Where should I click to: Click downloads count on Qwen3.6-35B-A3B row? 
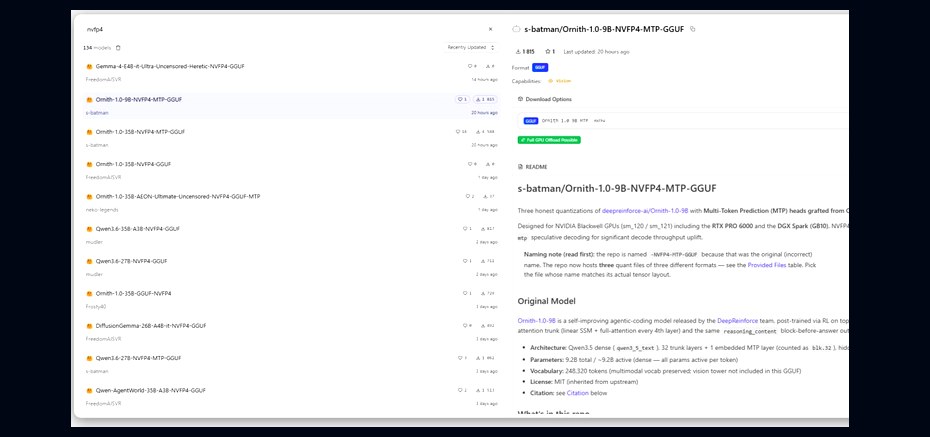[x=489, y=229]
